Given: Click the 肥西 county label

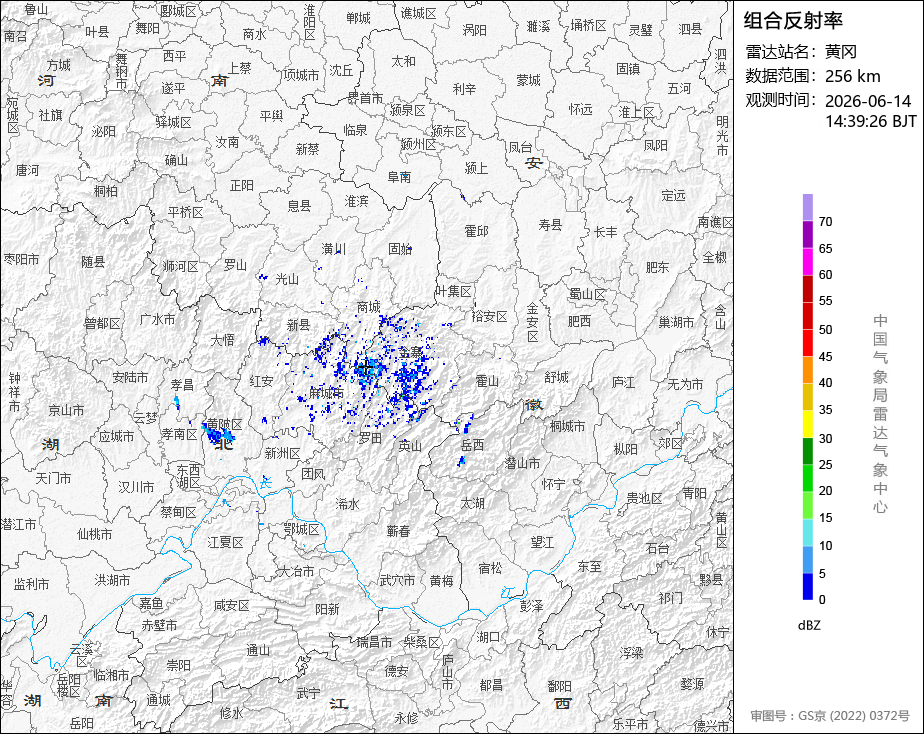Looking at the screenshot, I should click(x=579, y=320).
